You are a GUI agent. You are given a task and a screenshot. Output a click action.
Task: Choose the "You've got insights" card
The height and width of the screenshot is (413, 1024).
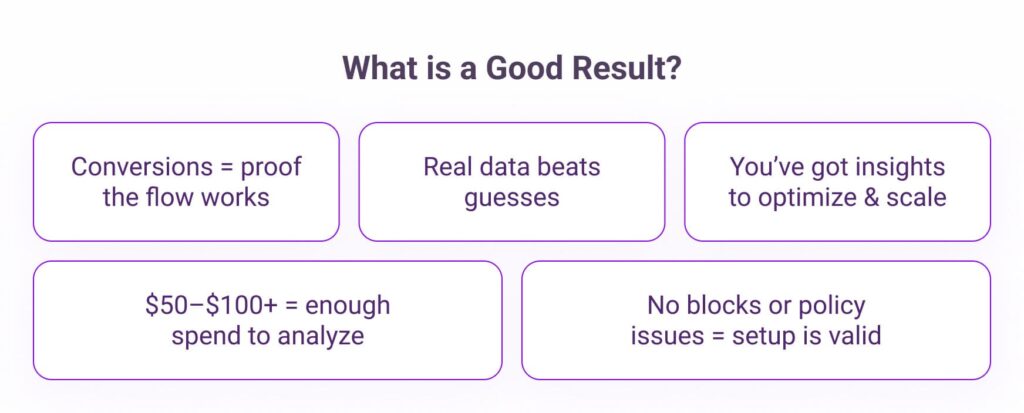click(837, 182)
